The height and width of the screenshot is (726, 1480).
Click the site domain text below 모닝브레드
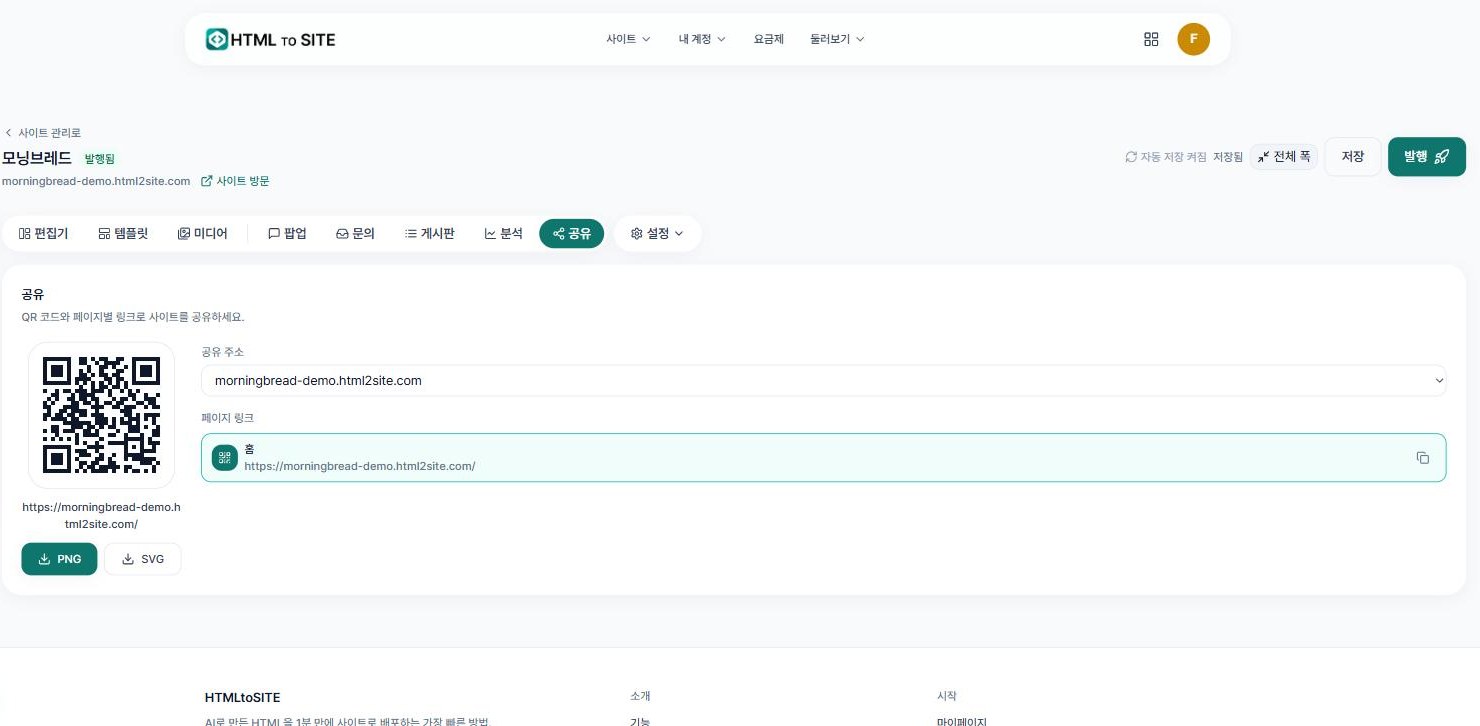pos(96,181)
